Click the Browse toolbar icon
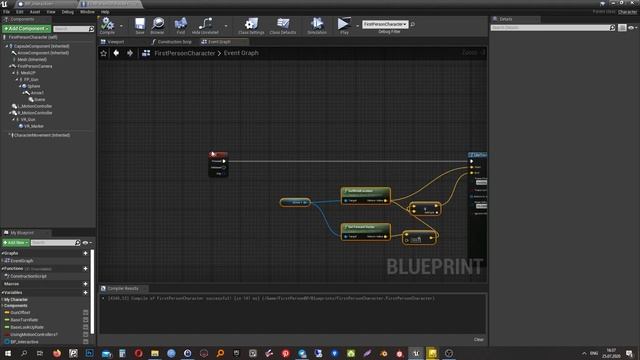640x360 pixels. click(x=158, y=24)
